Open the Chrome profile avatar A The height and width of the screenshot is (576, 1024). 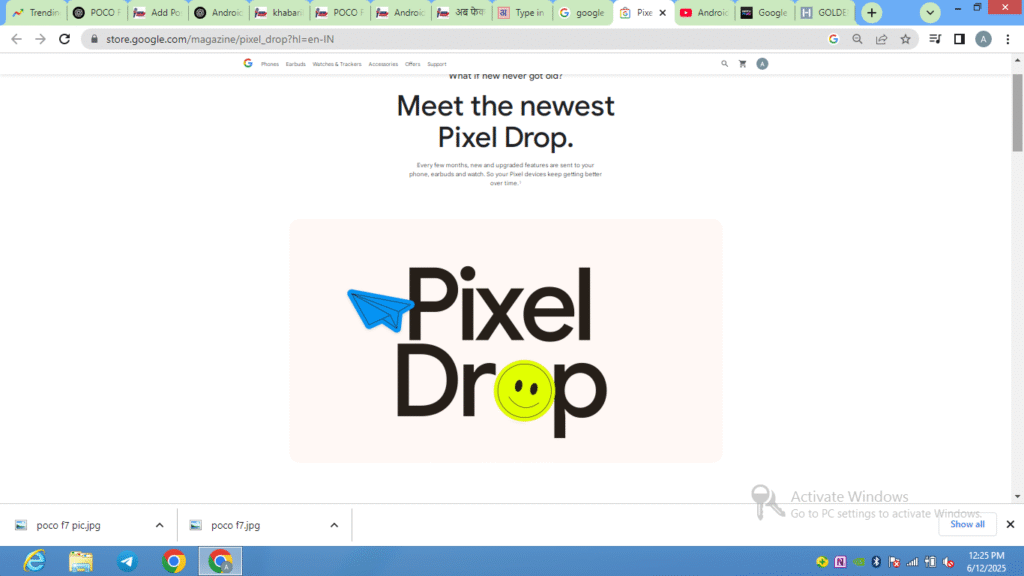(x=984, y=39)
